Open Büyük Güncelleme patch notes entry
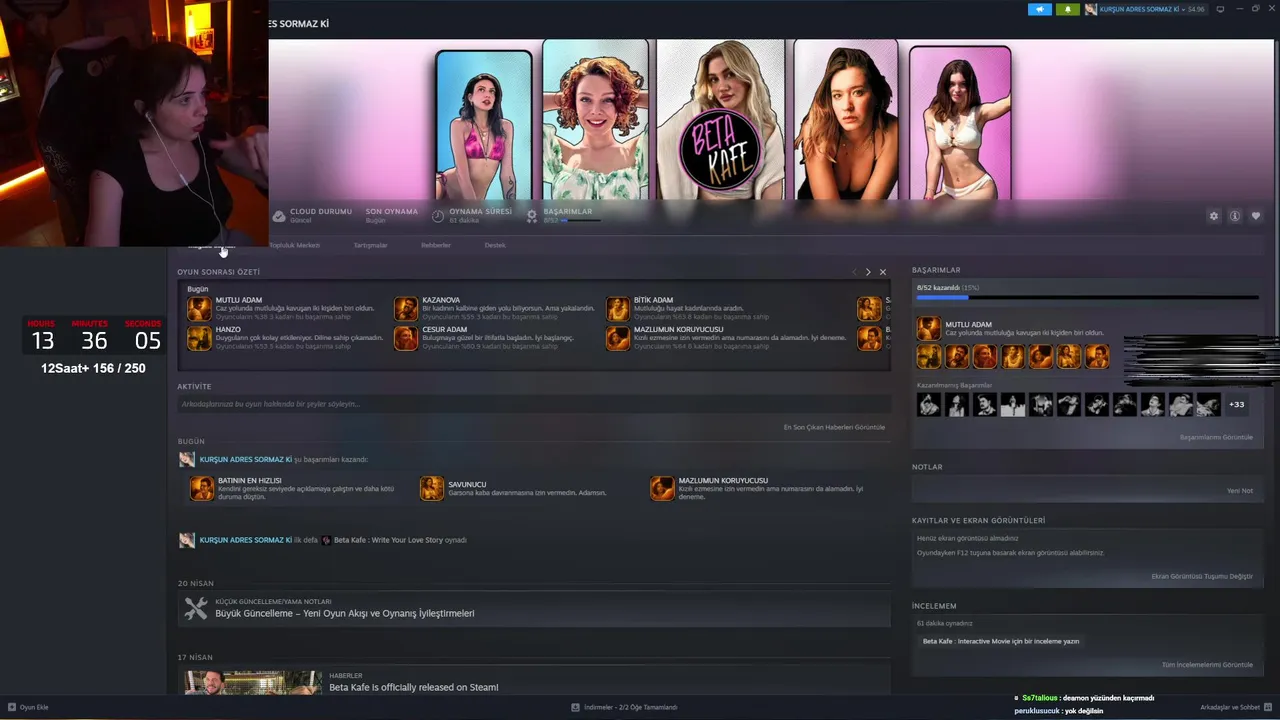This screenshot has height=720, width=1280. coord(534,607)
